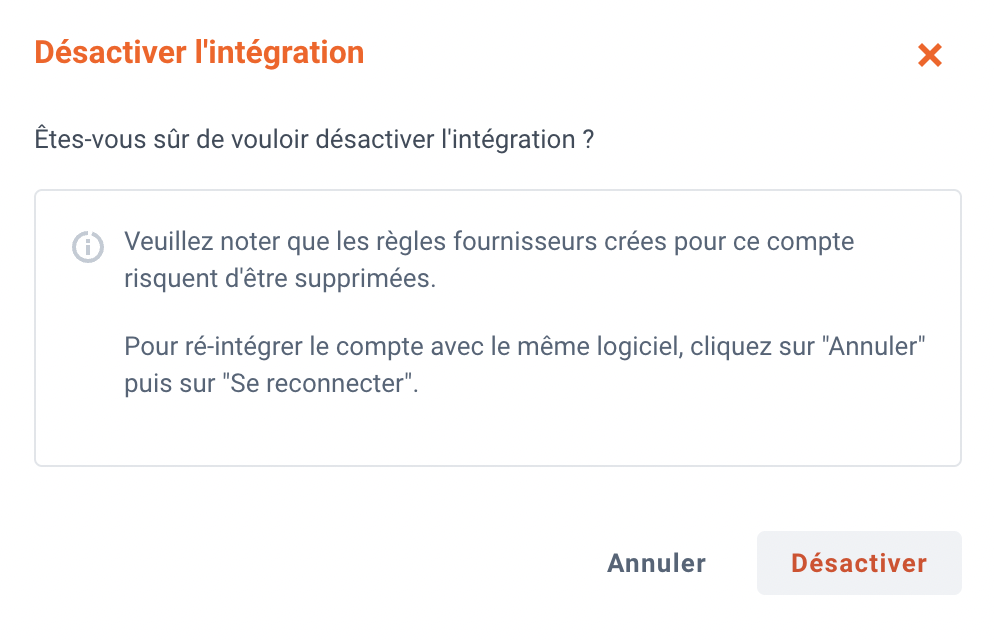Select the grey Désactiver action at the bottom

pos(859,563)
